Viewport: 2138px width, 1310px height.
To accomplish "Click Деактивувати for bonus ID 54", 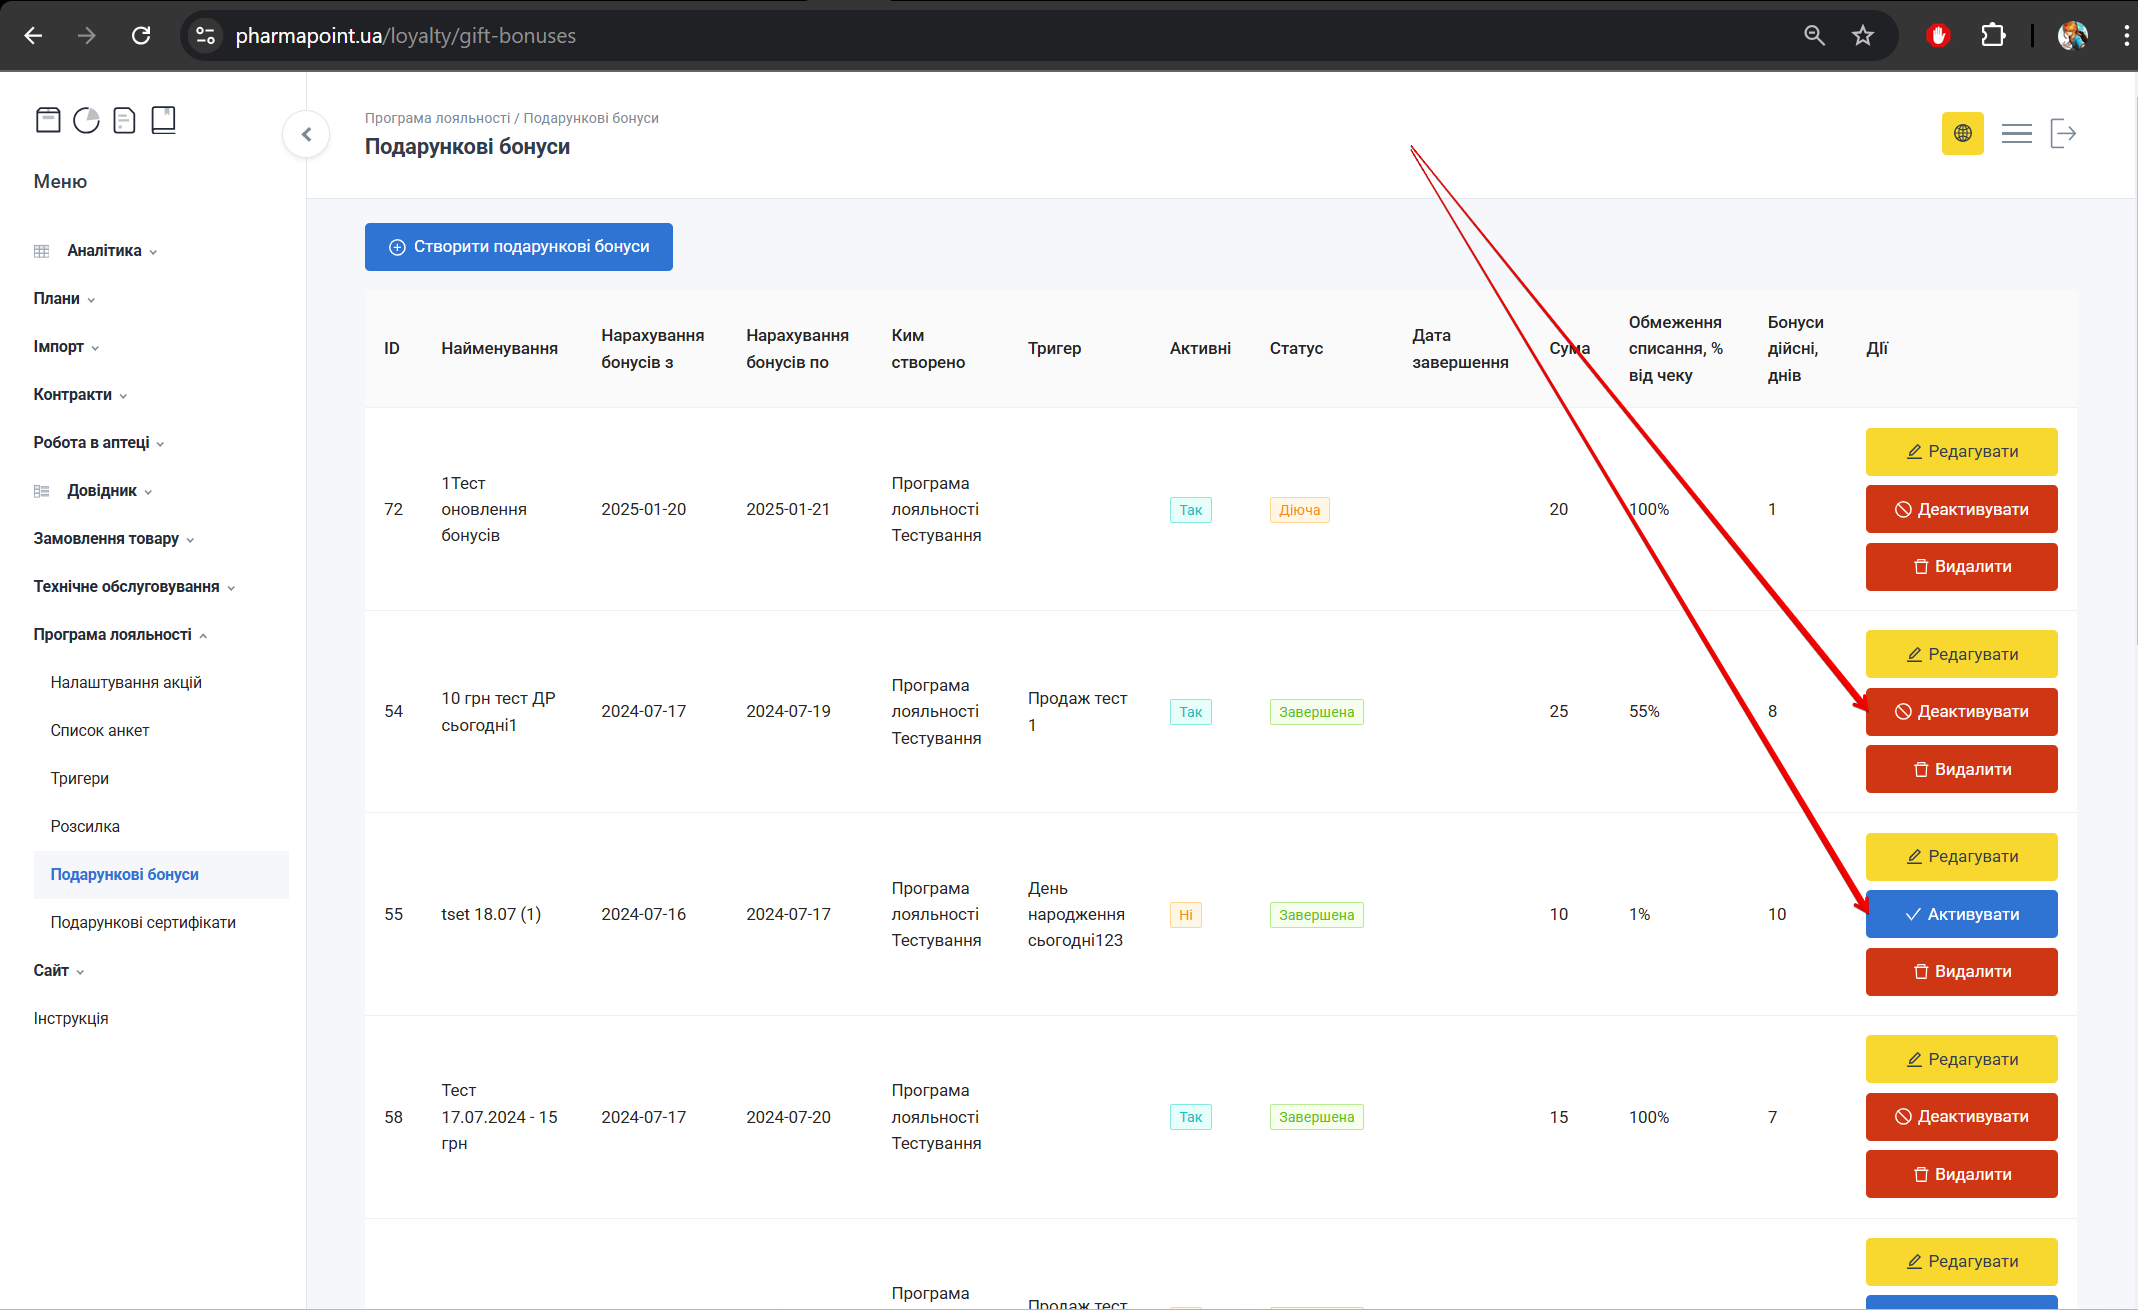I will click(1961, 712).
